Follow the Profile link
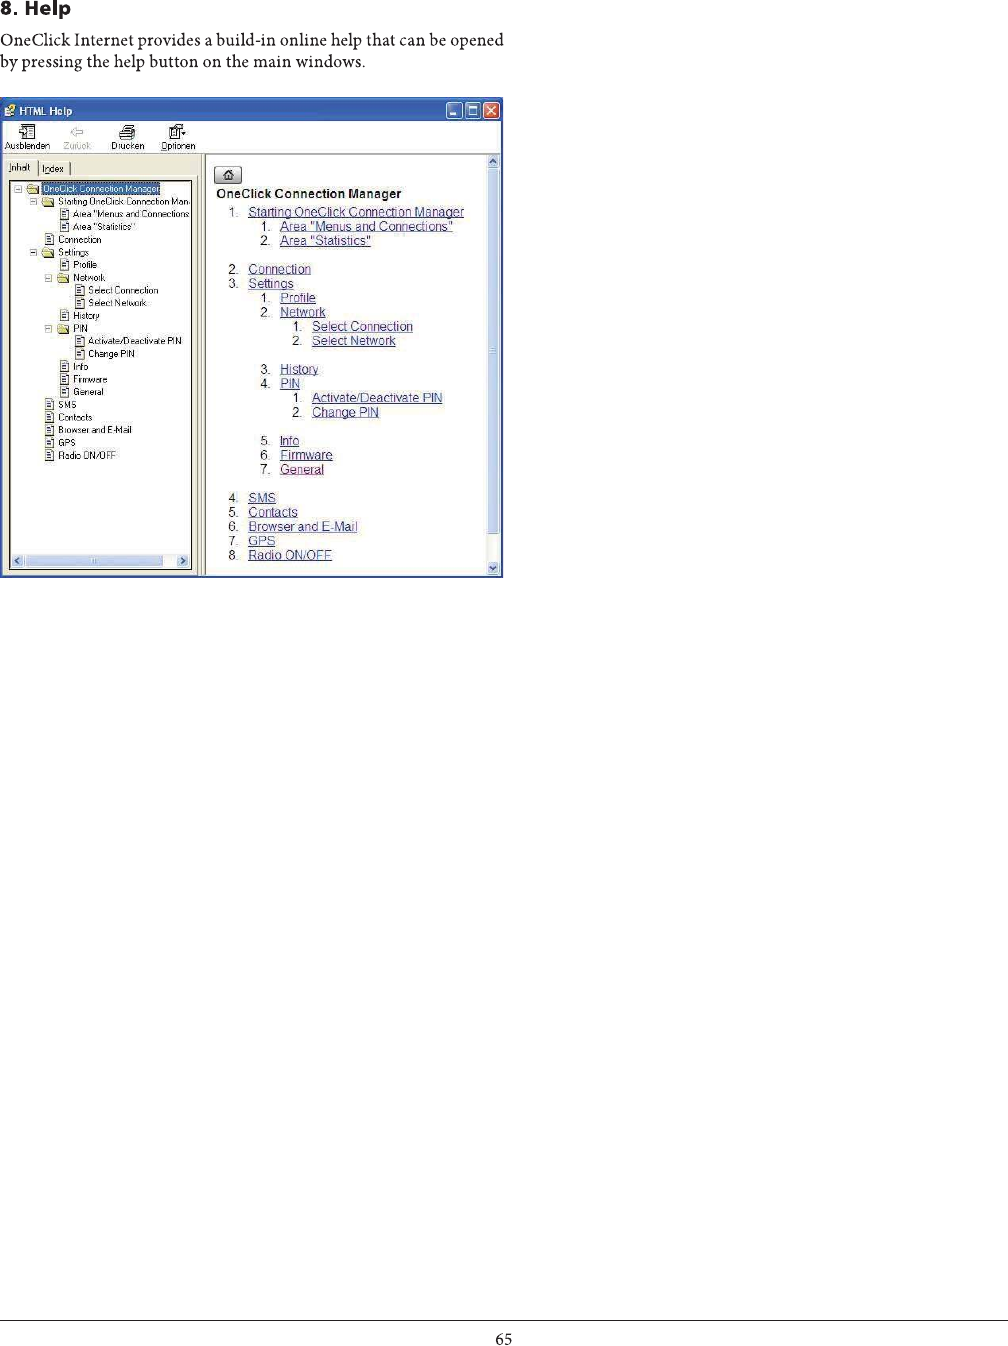1008x1346 pixels. [298, 298]
